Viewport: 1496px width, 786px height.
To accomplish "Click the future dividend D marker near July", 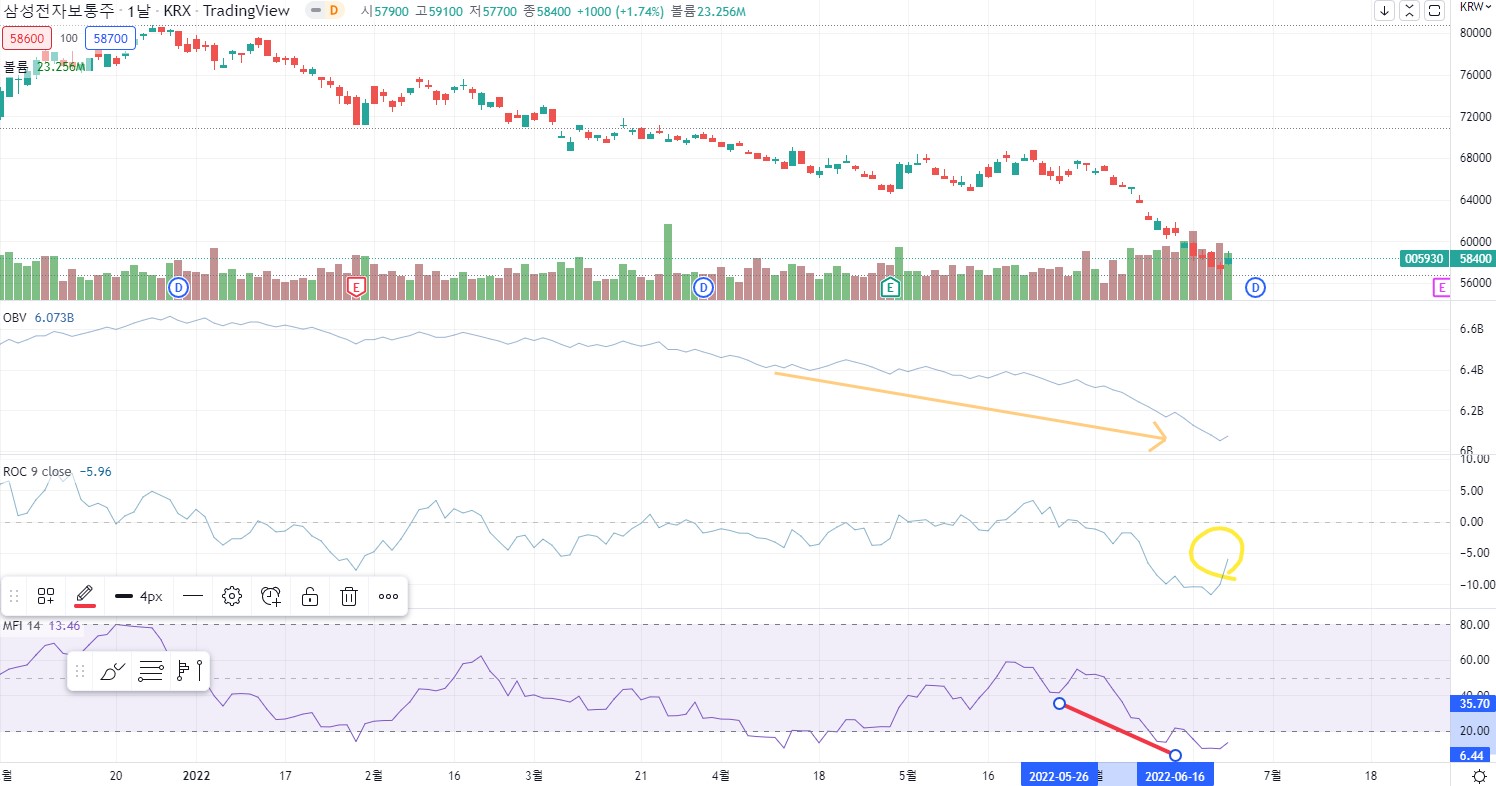I will 1255,288.
